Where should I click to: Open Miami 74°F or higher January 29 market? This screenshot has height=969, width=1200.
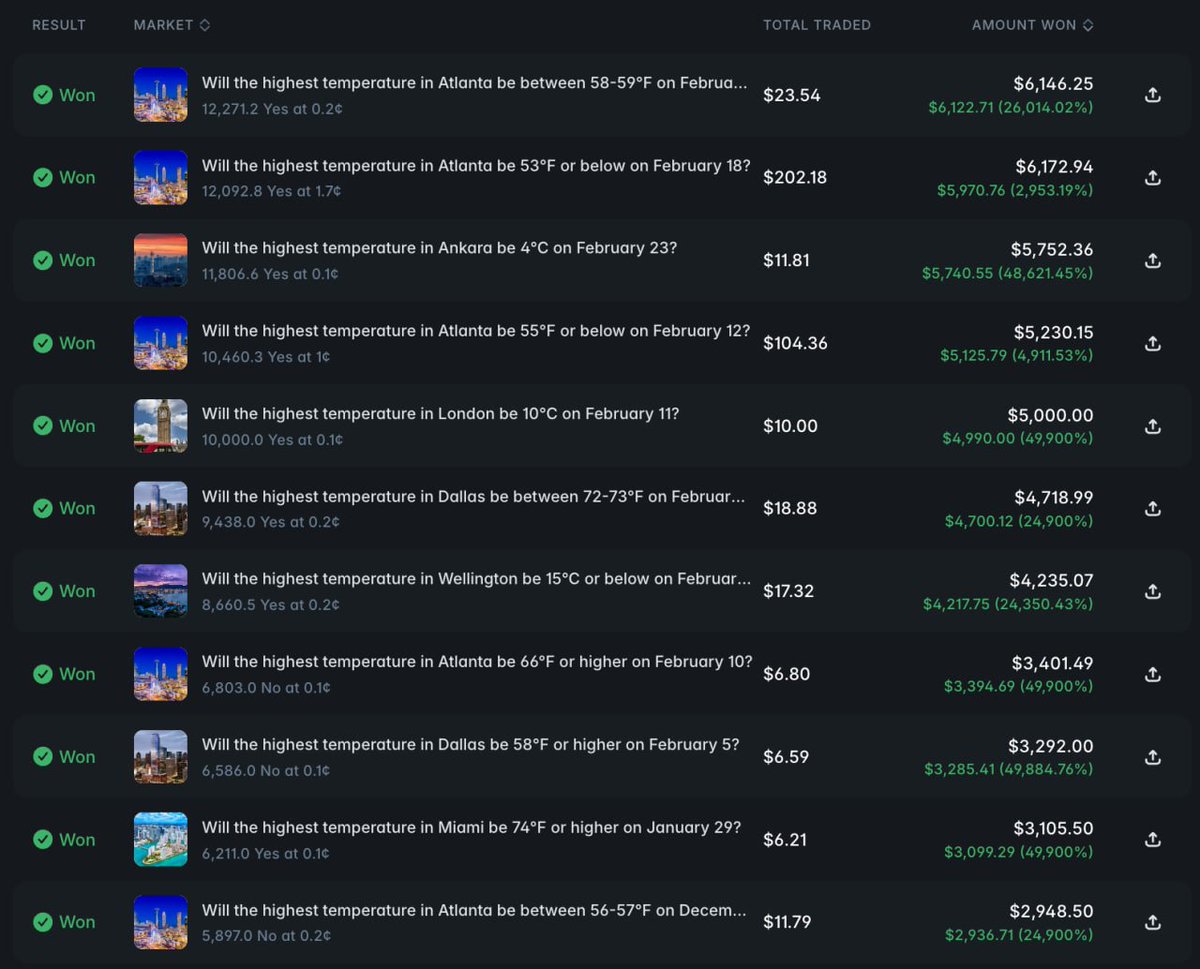click(472, 828)
